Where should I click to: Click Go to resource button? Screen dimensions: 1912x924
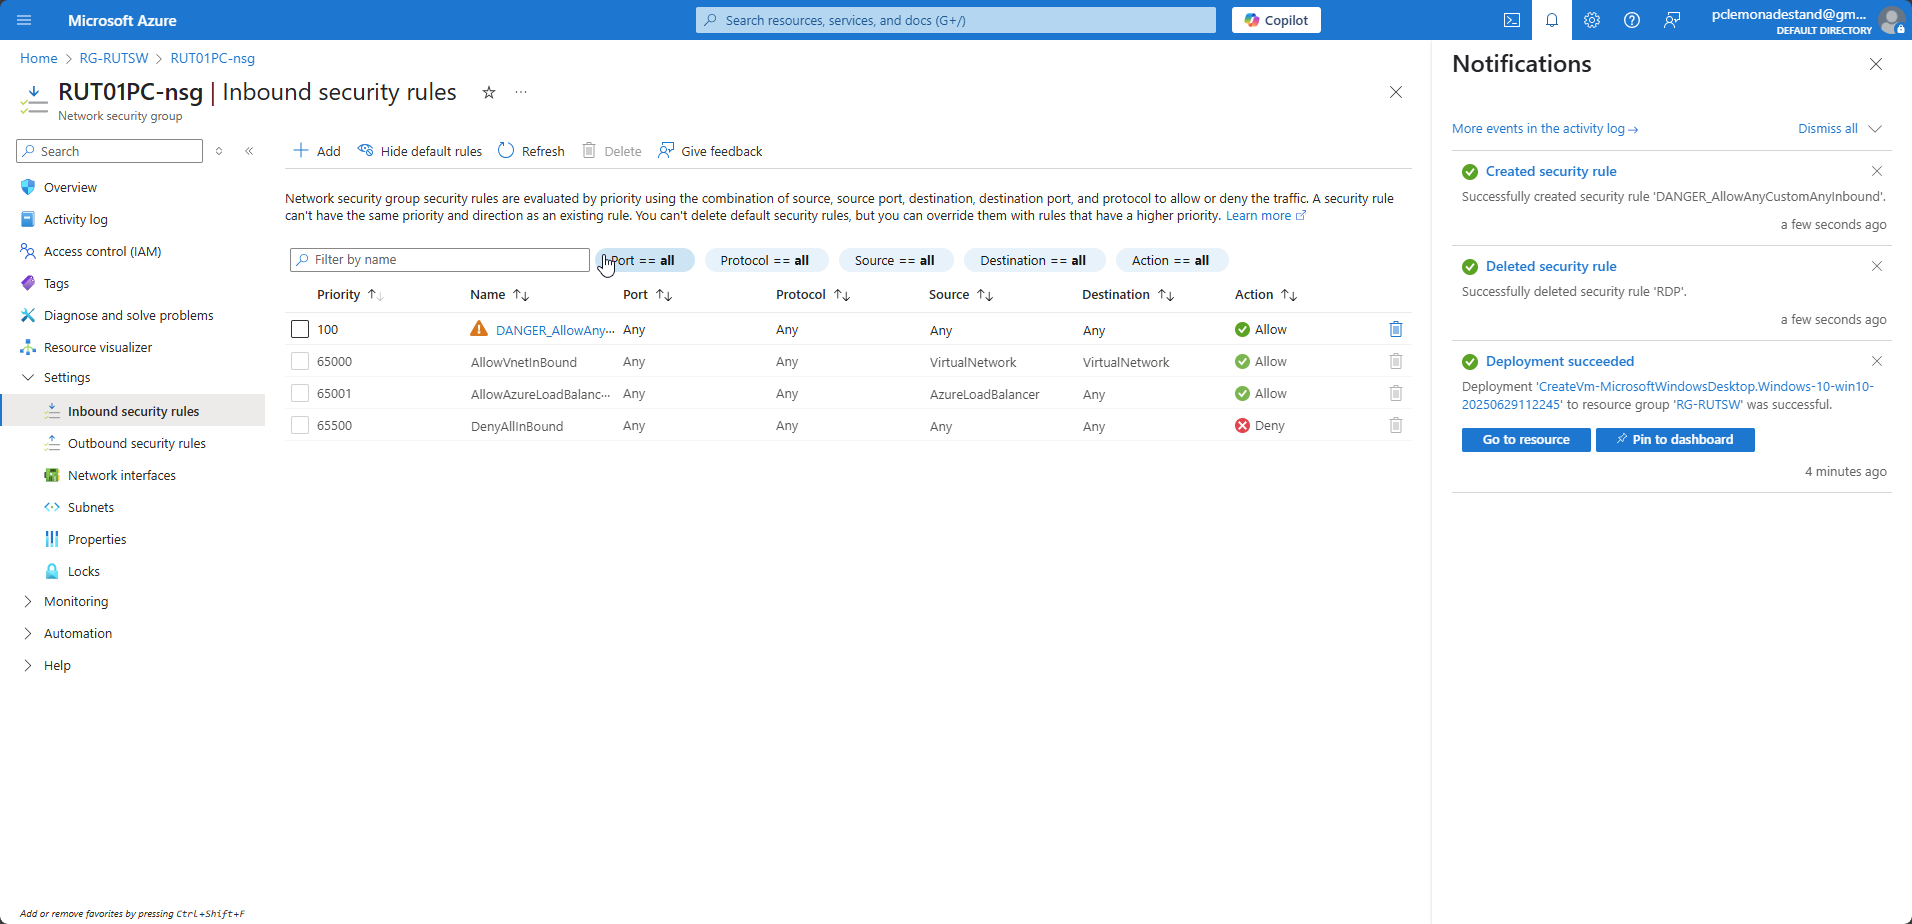tap(1526, 440)
